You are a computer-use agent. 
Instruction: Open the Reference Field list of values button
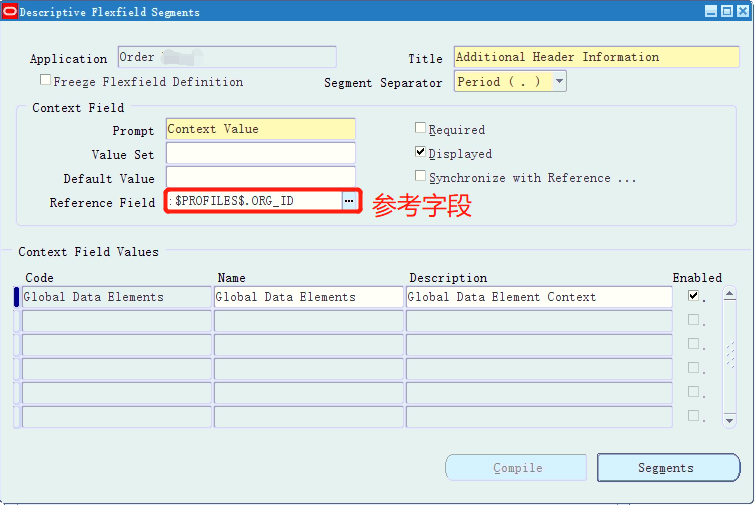[x=349, y=201]
